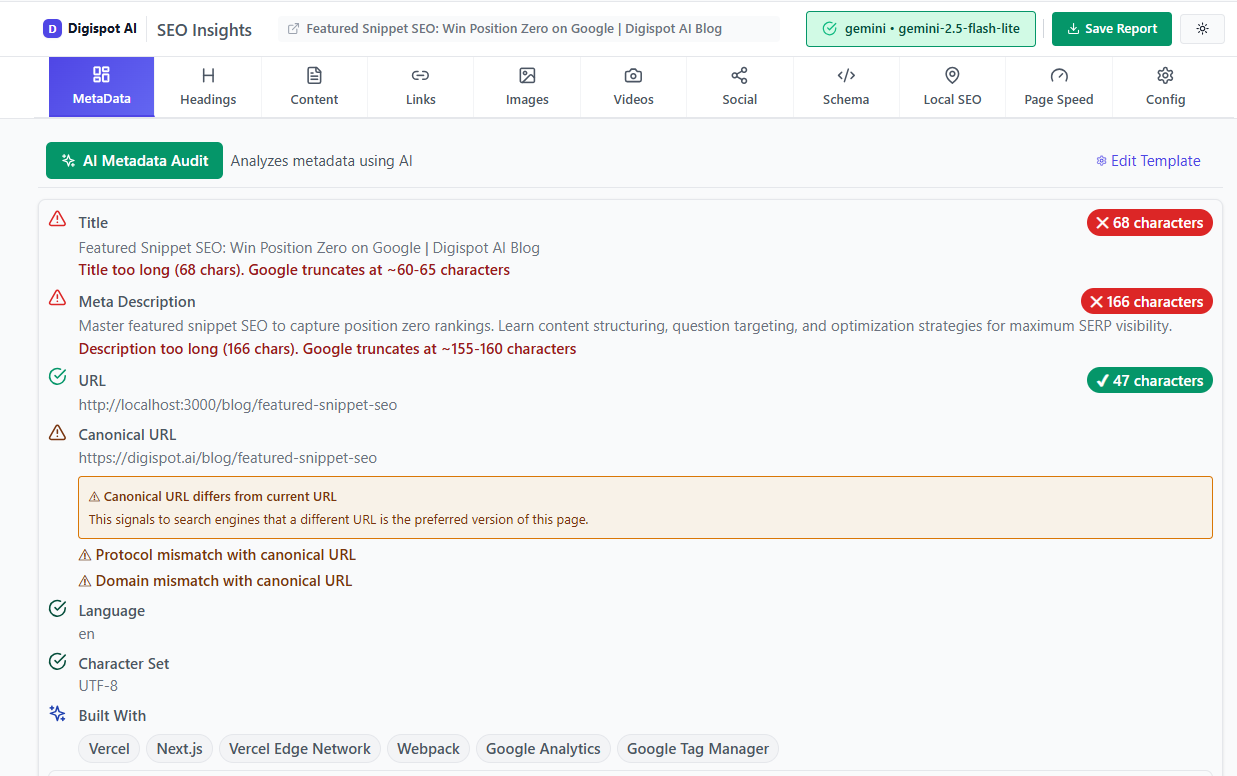The image size is (1237, 776).
Task: Toggle the light/dark theme sun button
Action: tap(1202, 29)
